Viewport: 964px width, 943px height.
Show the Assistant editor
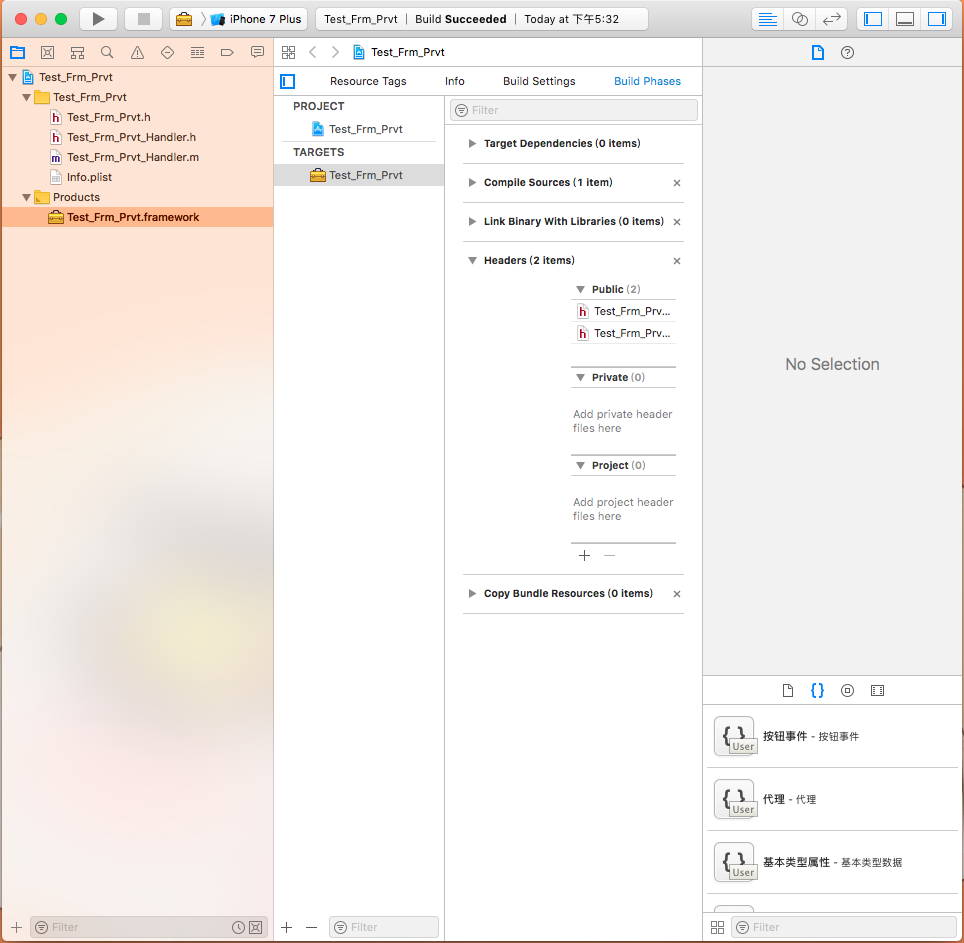(x=799, y=19)
